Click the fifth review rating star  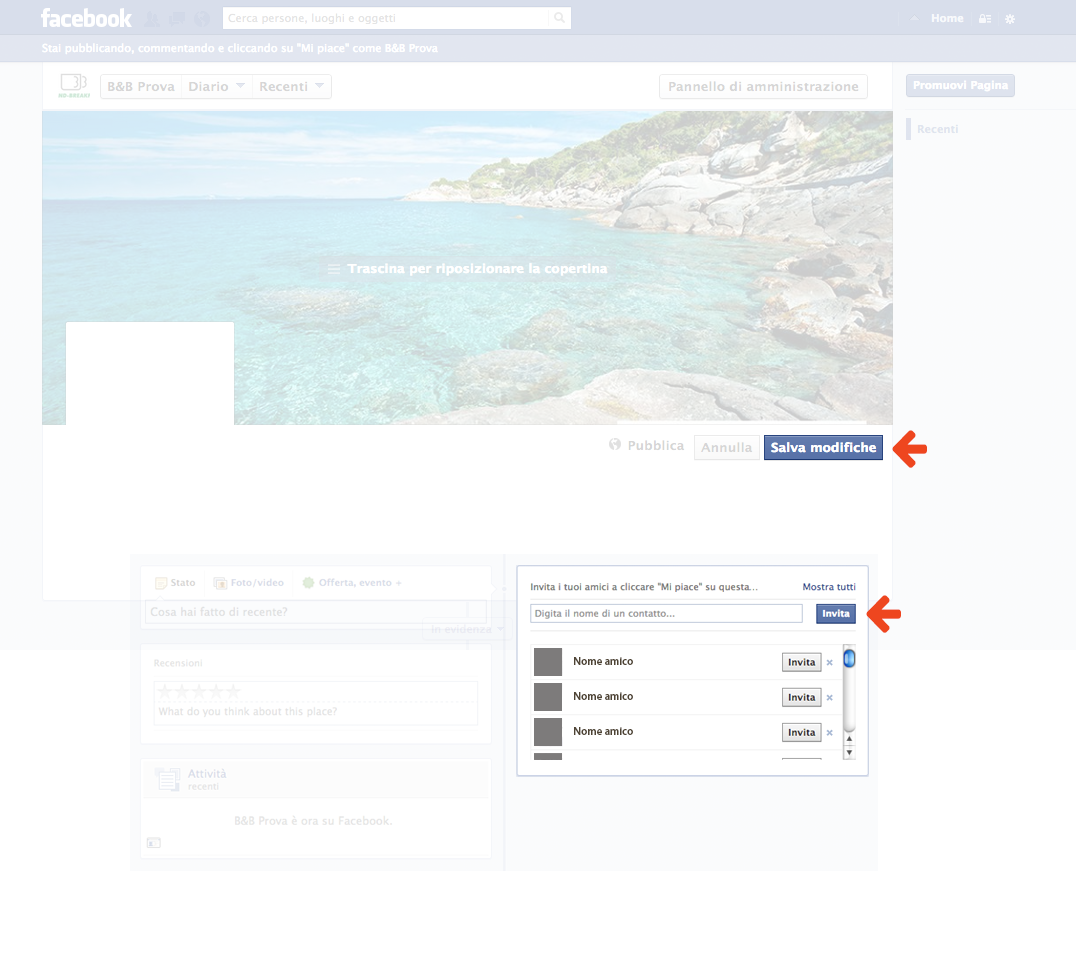click(x=233, y=691)
